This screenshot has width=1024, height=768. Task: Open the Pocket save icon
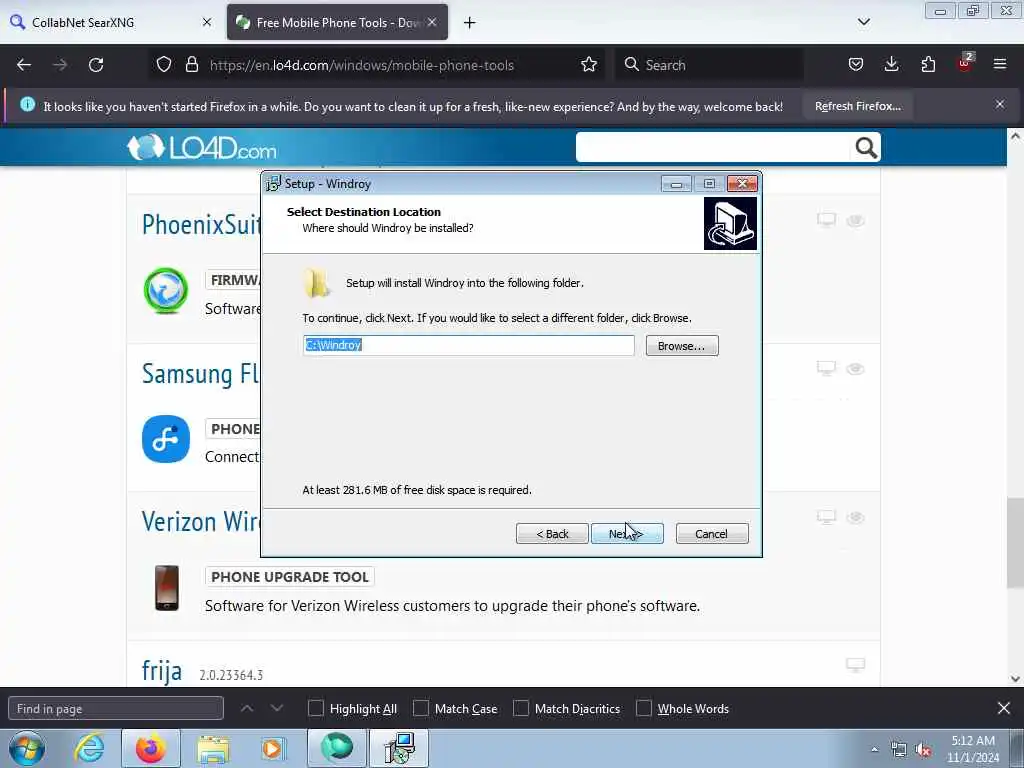[856, 65]
